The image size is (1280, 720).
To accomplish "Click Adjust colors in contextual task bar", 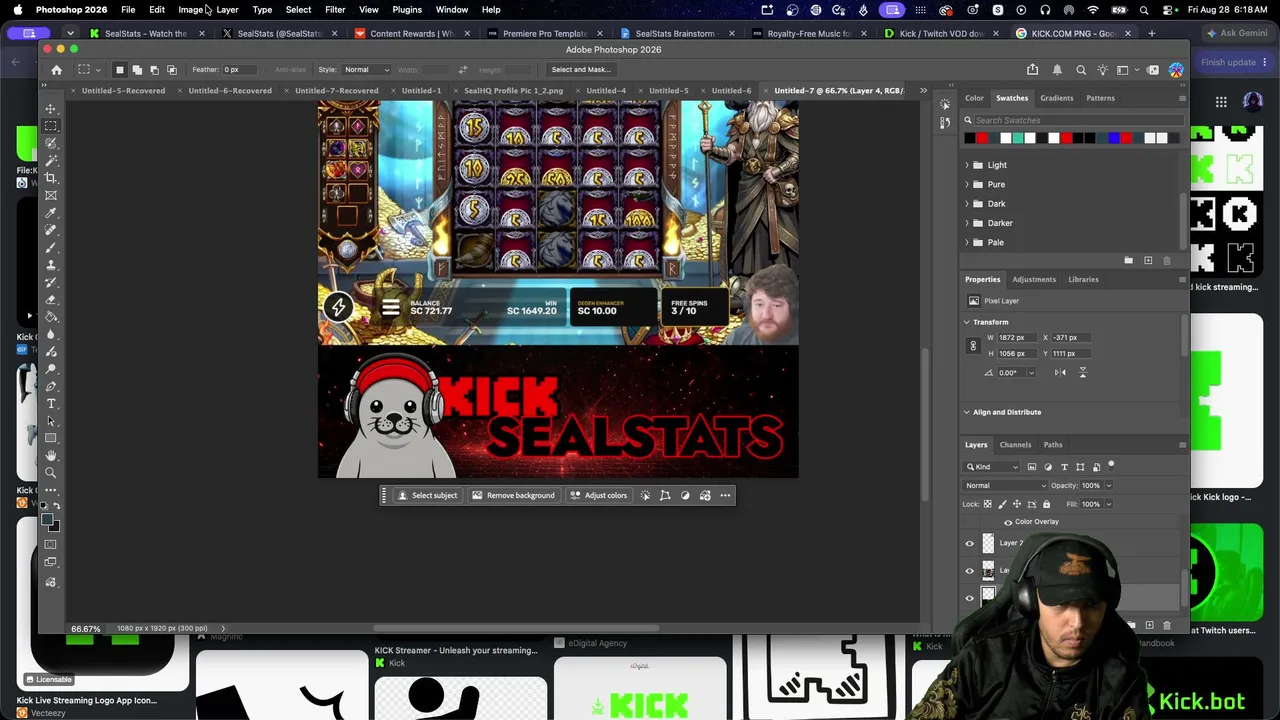I will click(x=598, y=495).
